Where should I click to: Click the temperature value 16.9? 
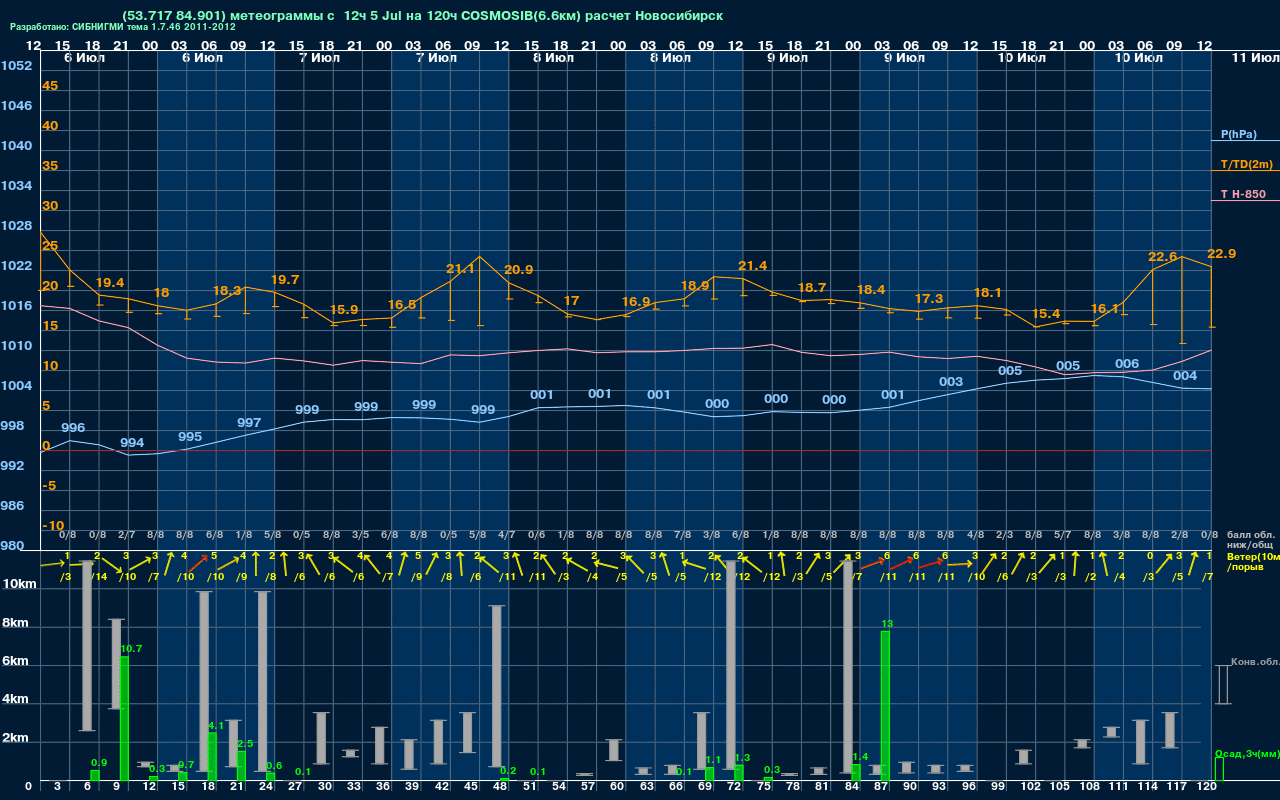[636, 301]
